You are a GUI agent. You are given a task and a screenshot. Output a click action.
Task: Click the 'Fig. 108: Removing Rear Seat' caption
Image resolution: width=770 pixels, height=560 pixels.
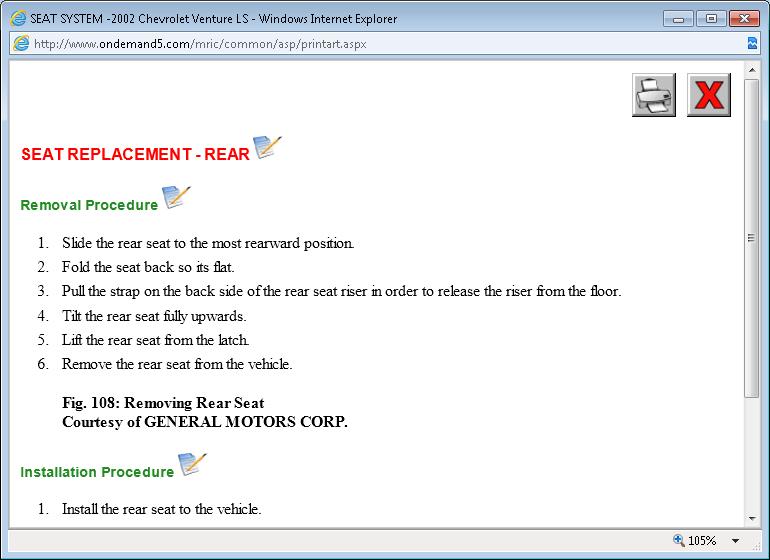163,403
